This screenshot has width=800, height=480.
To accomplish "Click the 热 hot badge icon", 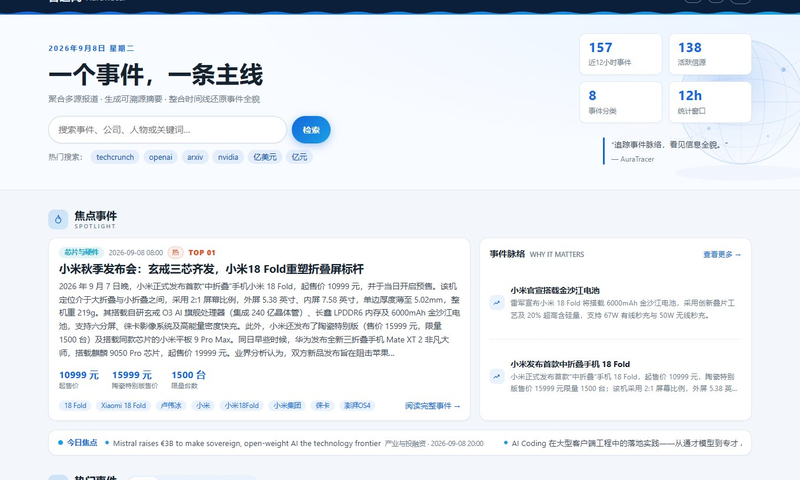I will click(176, 252).
